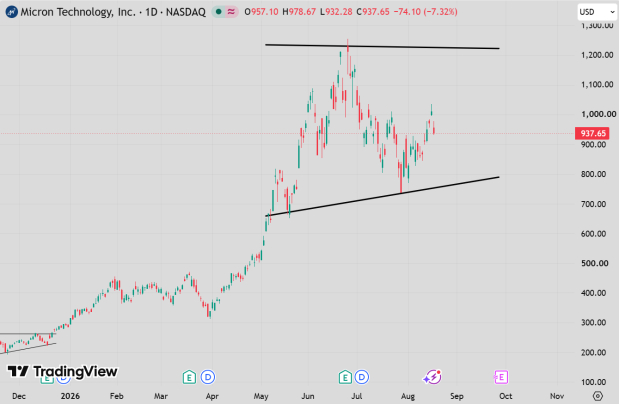Click the 1,100.00 price axis label

pyautogui.click(x=597, y=85)
